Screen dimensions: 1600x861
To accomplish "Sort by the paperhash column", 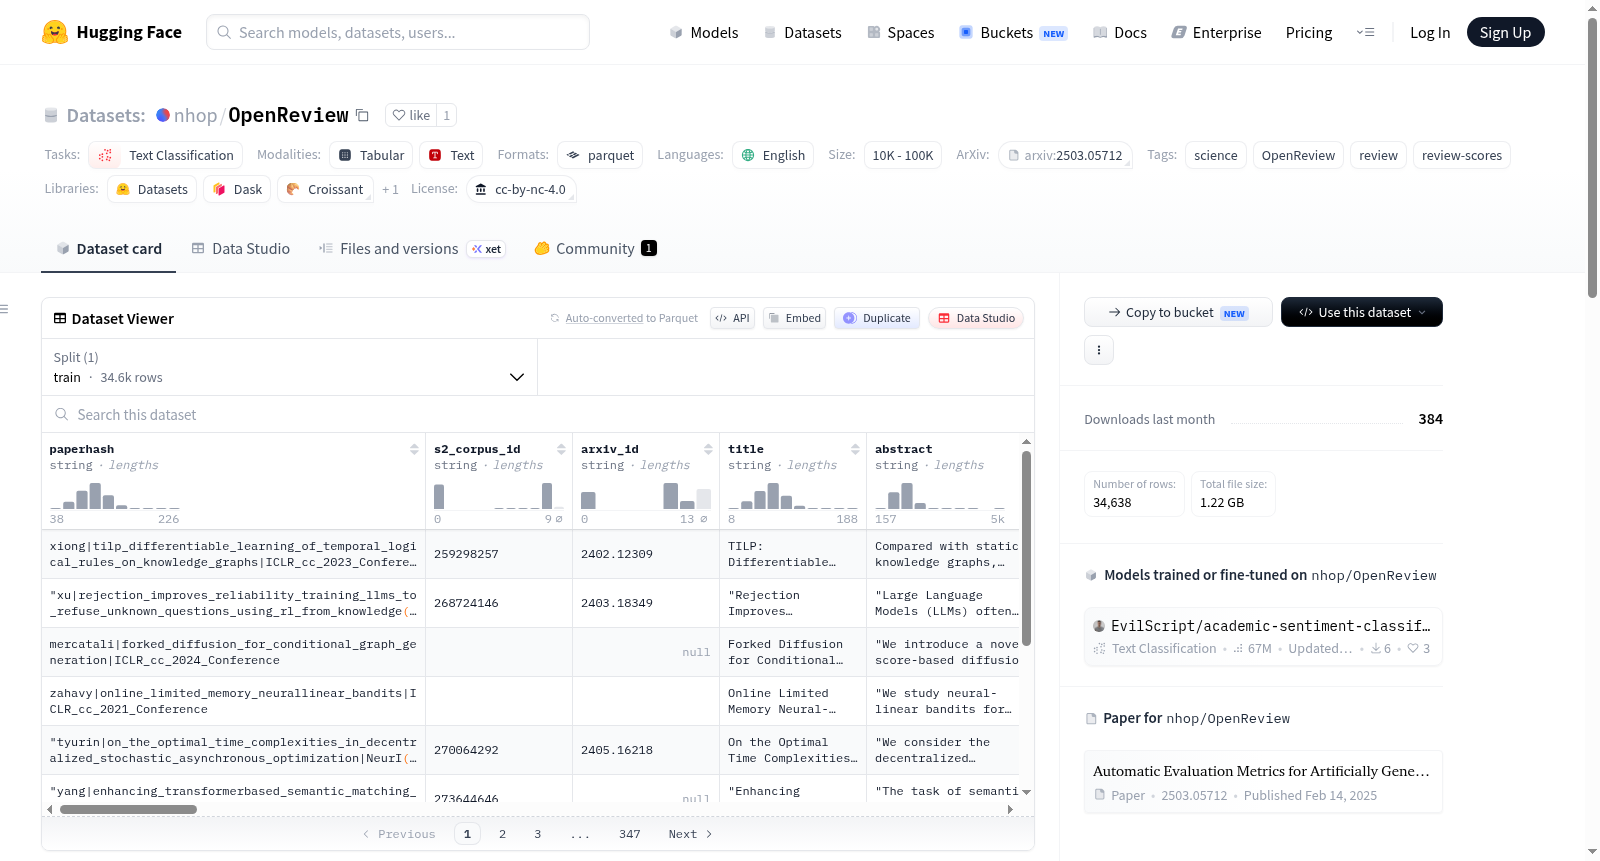I will point(414,449).
